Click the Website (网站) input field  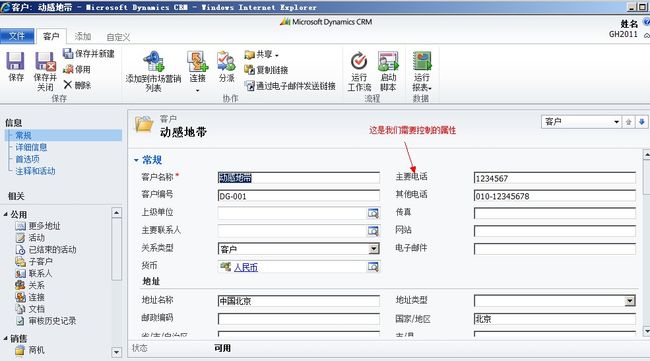(x=555, y=231)
